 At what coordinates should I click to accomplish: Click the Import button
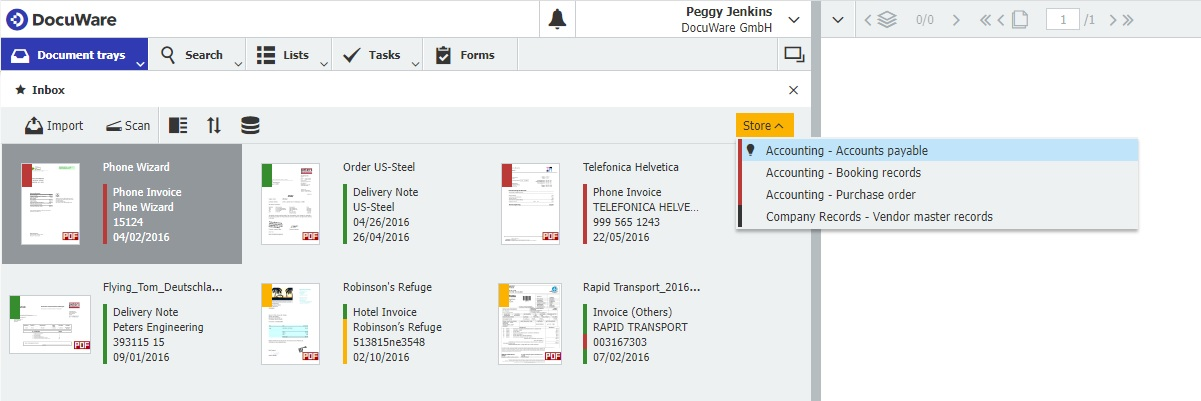pyautogui.click(x=54, y=125)
